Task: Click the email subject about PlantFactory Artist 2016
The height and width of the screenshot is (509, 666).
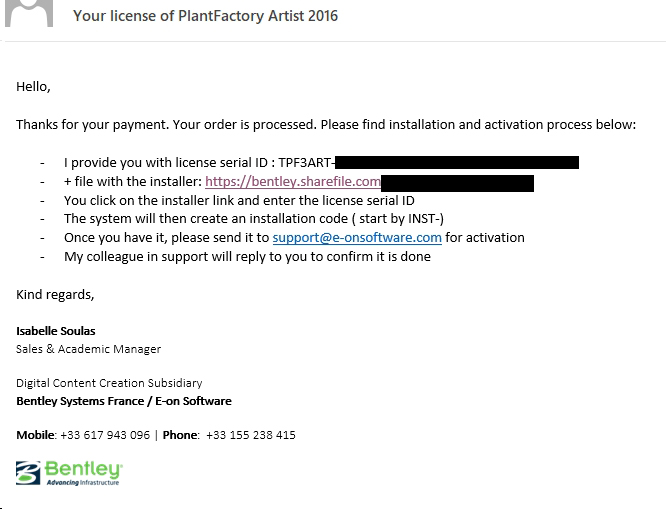Action: [205, 15]
